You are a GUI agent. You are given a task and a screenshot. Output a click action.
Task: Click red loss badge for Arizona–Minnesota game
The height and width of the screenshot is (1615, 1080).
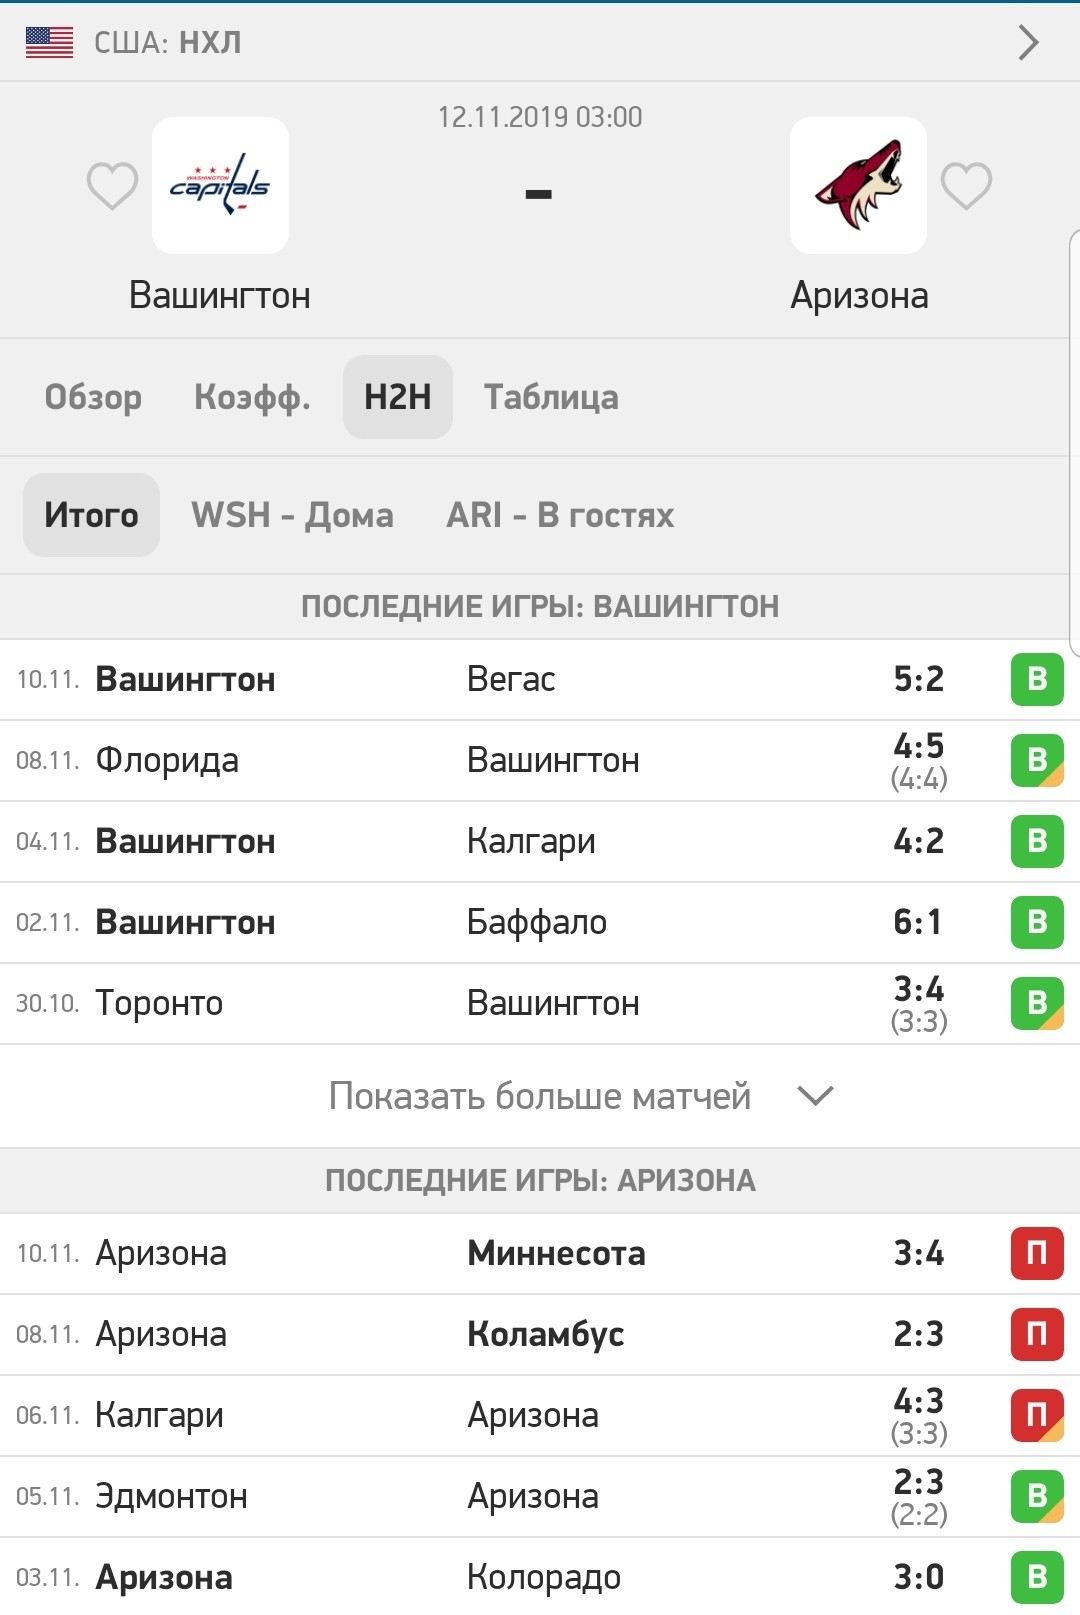coord(1037,1253)
